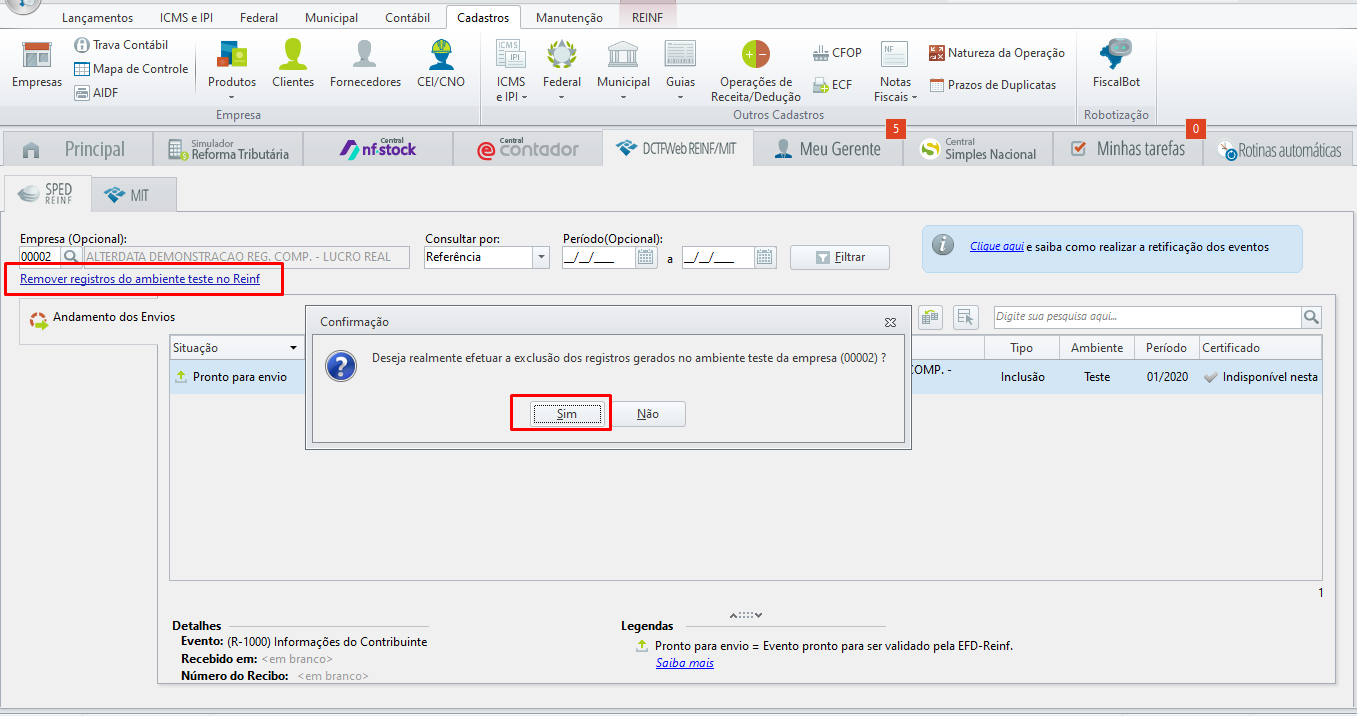Click the Empresa search magnifier icon
Screen dimensions: 1357x716
70,257
